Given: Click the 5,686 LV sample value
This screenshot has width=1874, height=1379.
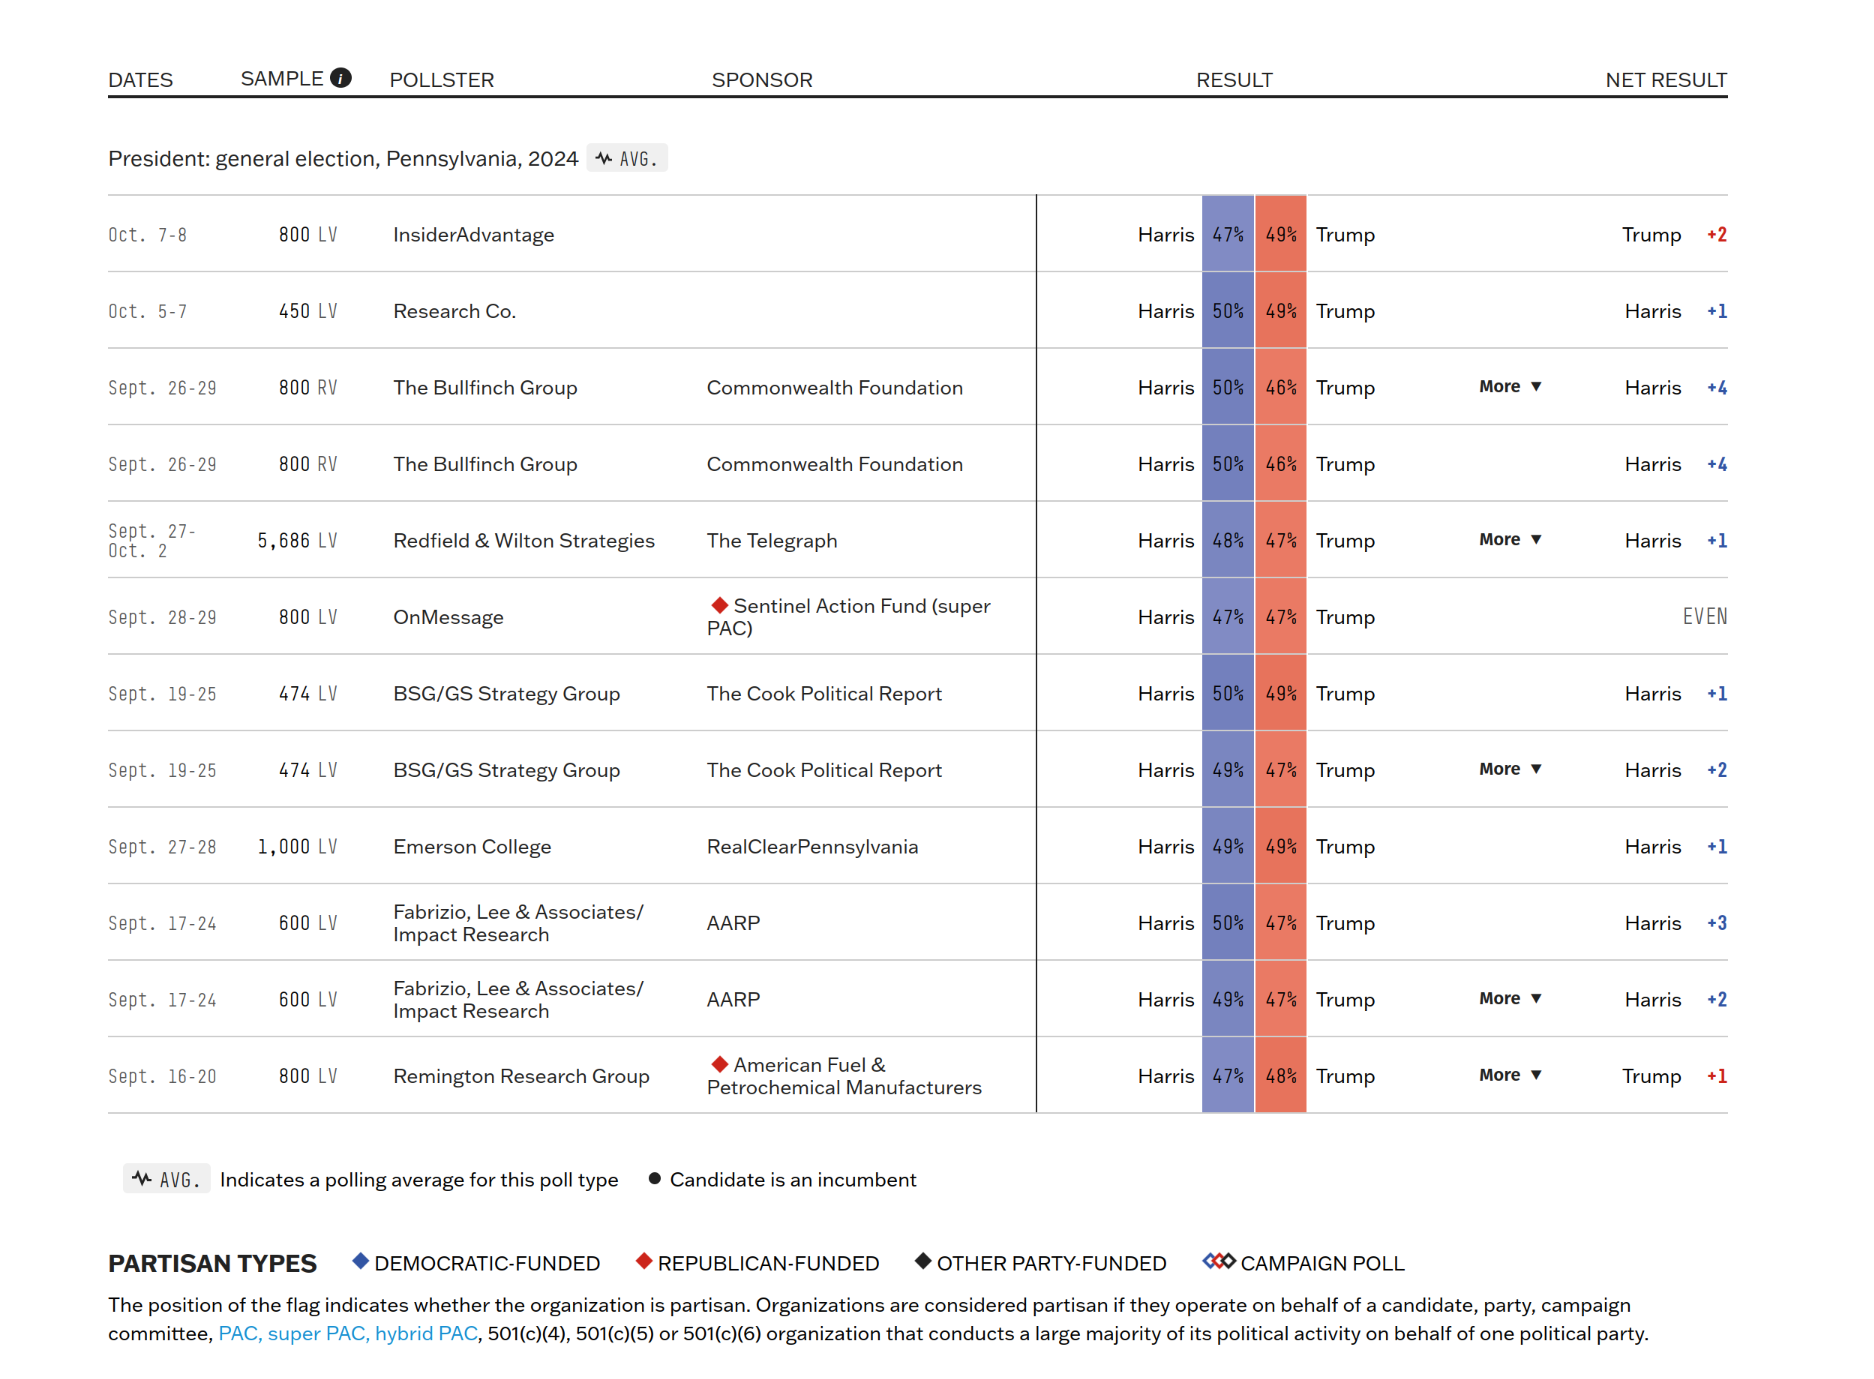Looking at the screenshot, I should click(x=297, y=541).
